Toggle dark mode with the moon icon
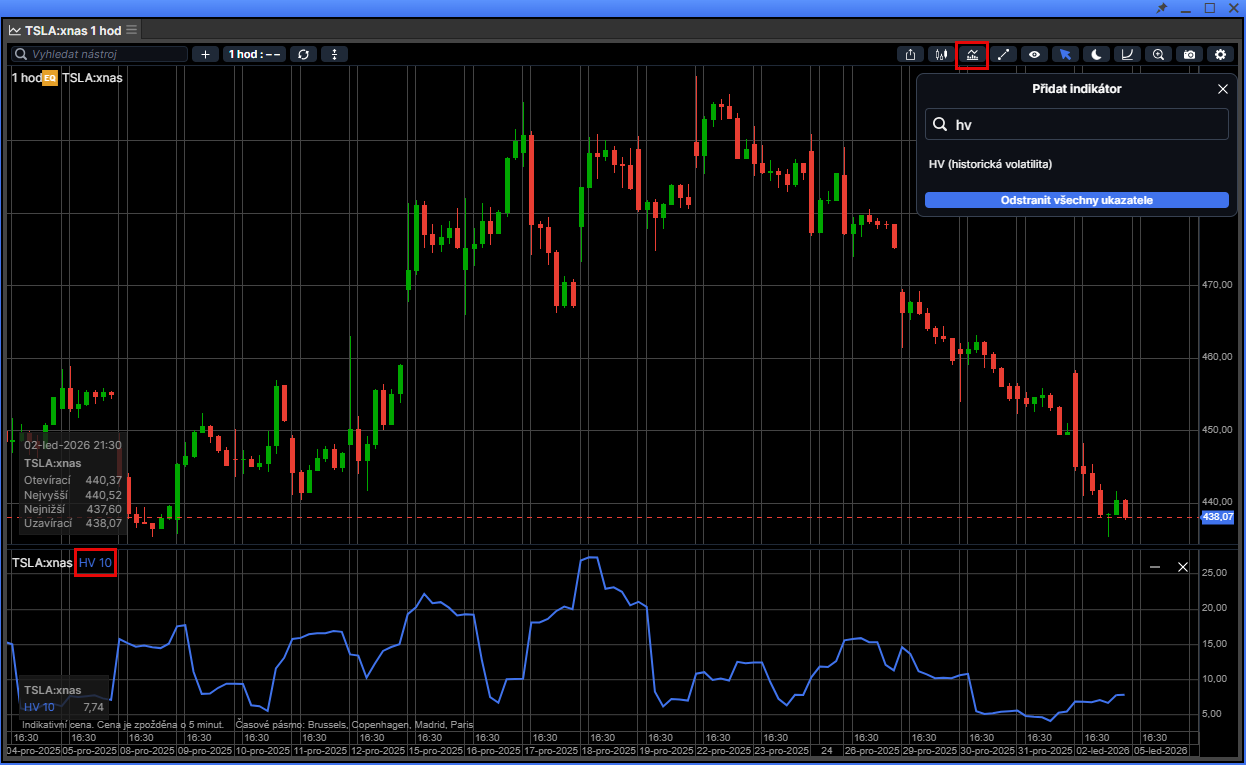Viewport: 1246px width, 765px height. coord(1096,54)
